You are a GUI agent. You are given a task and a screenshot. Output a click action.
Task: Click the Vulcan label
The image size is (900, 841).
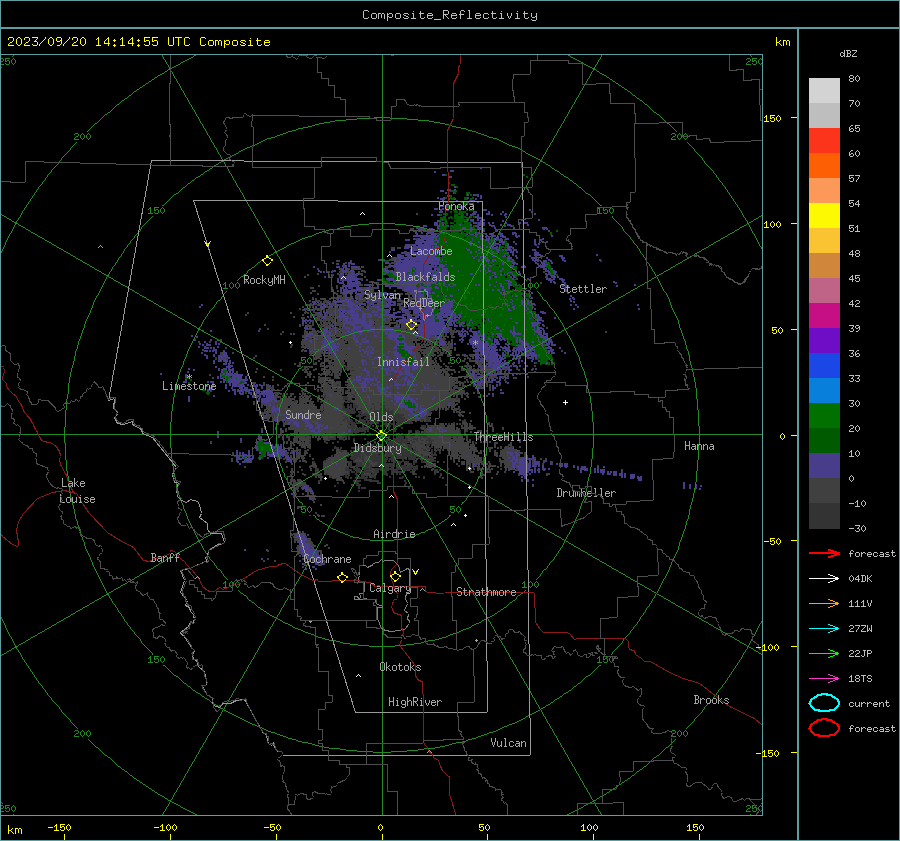coord(508,743)
